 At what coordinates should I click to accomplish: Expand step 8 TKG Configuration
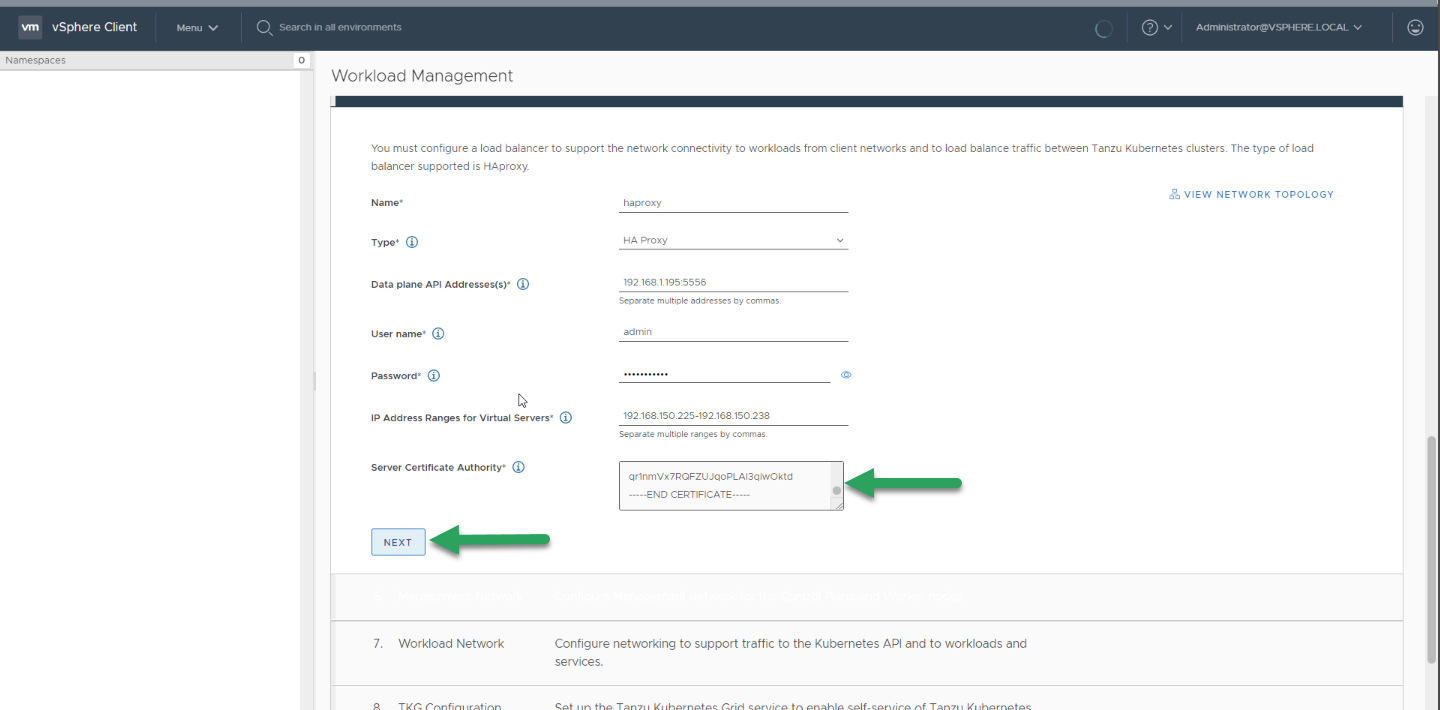(x=866, y=699)
